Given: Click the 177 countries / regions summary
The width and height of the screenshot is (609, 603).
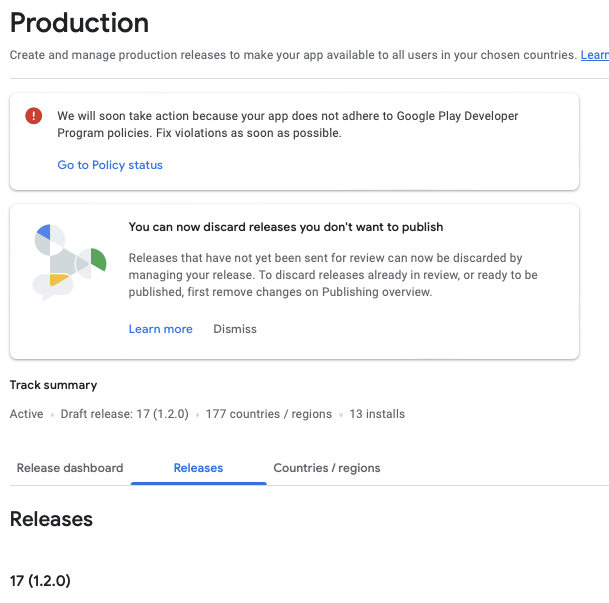Looking at the screenshot, I should [268, 414].
